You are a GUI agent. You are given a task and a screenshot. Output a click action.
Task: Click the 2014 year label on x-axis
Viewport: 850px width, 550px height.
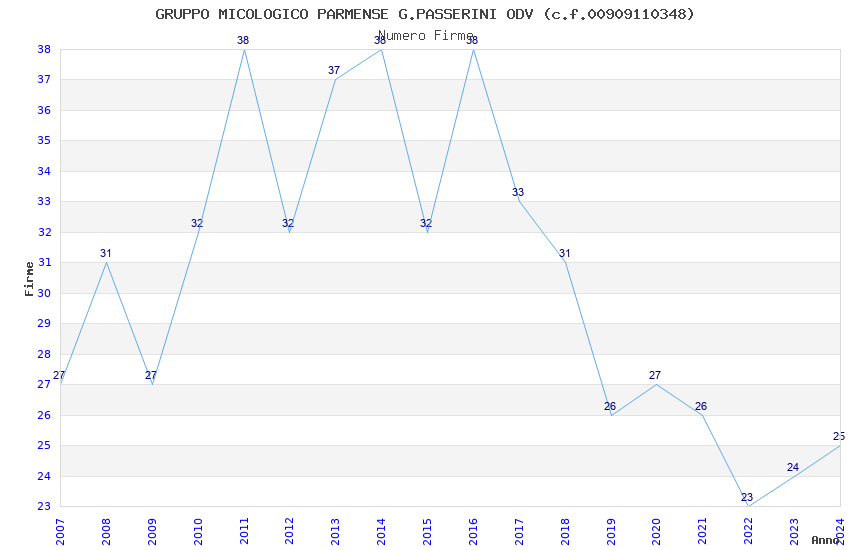click(x=382, y=531)
